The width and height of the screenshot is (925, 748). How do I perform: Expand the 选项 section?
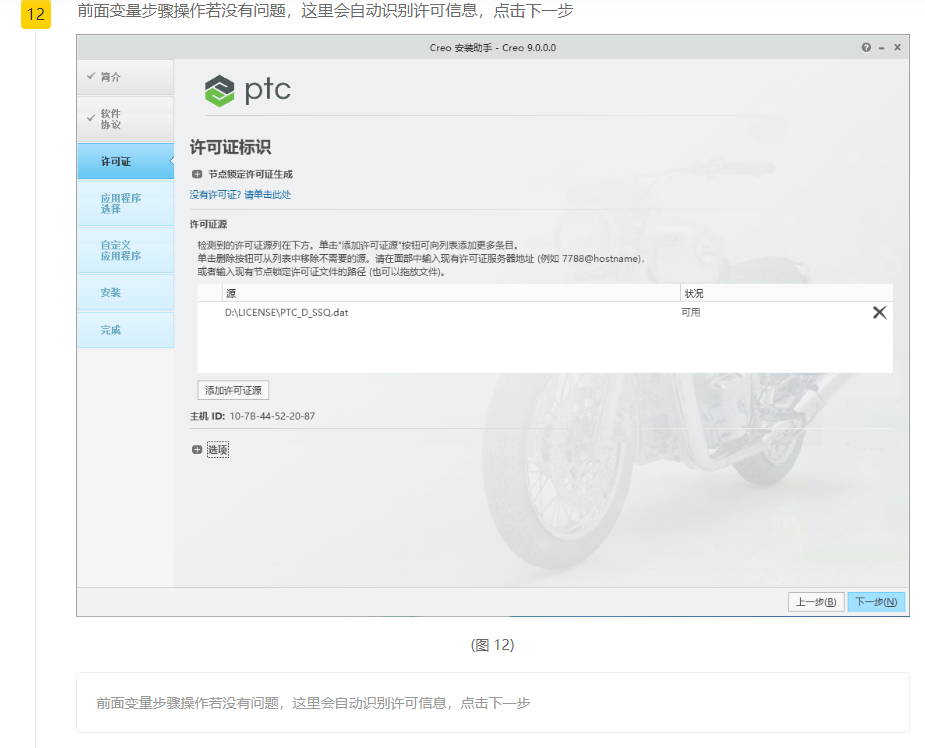click(197, 450)
